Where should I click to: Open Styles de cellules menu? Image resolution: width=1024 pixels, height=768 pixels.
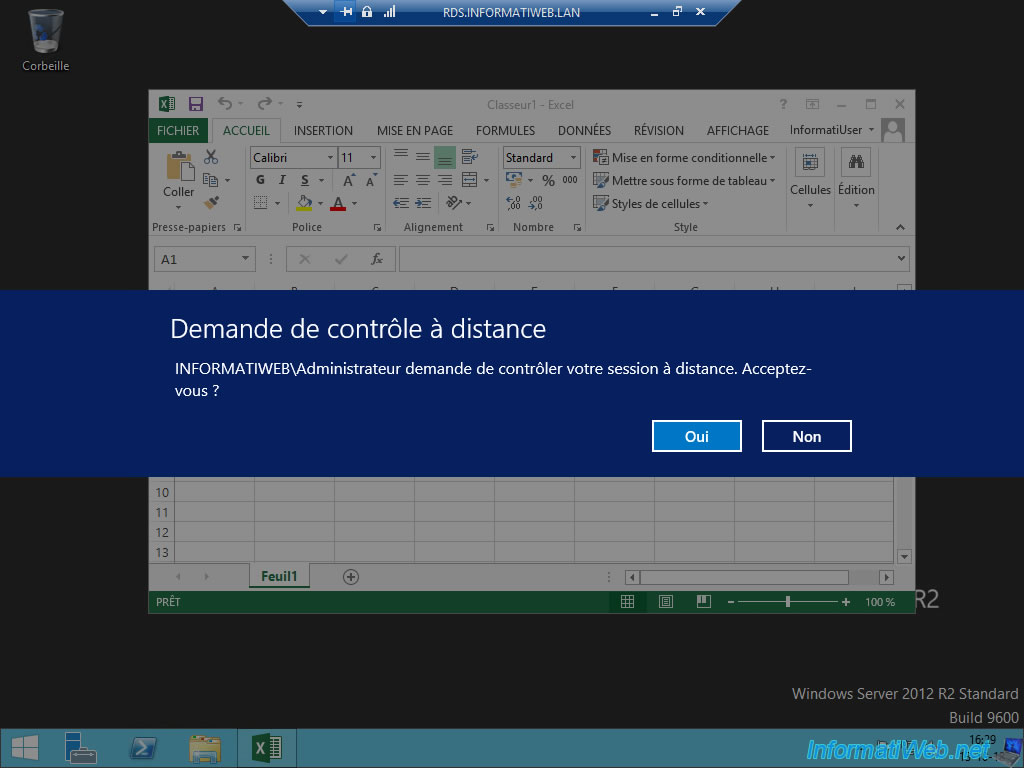point(650,204)
